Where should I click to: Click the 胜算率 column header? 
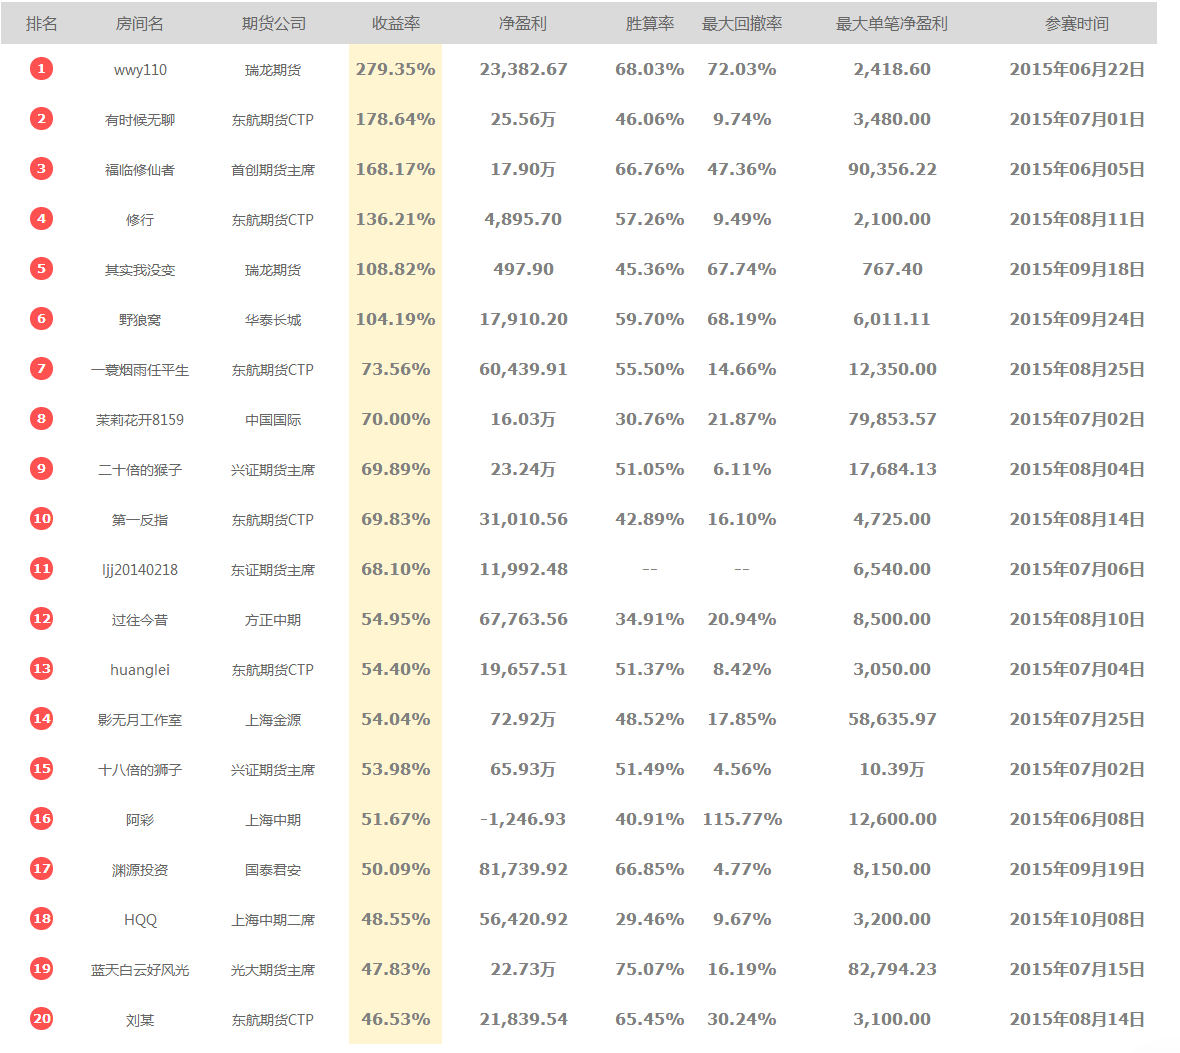tap(649, 23)
